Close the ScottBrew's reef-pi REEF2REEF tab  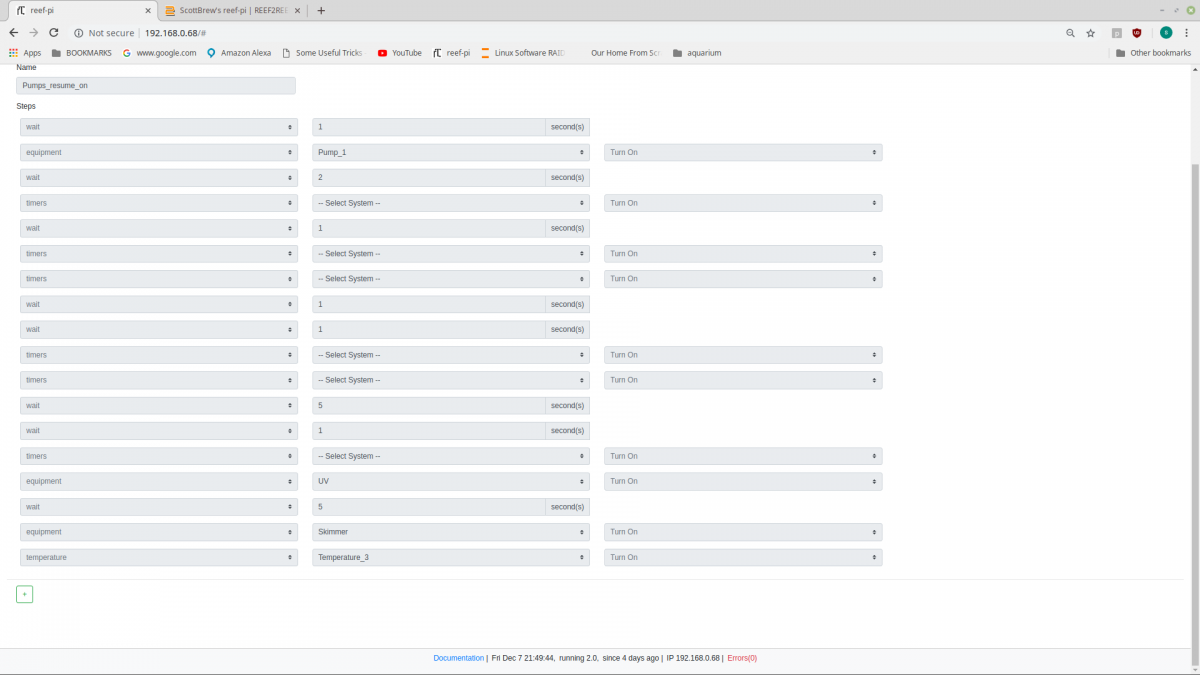tap(298, 11)
